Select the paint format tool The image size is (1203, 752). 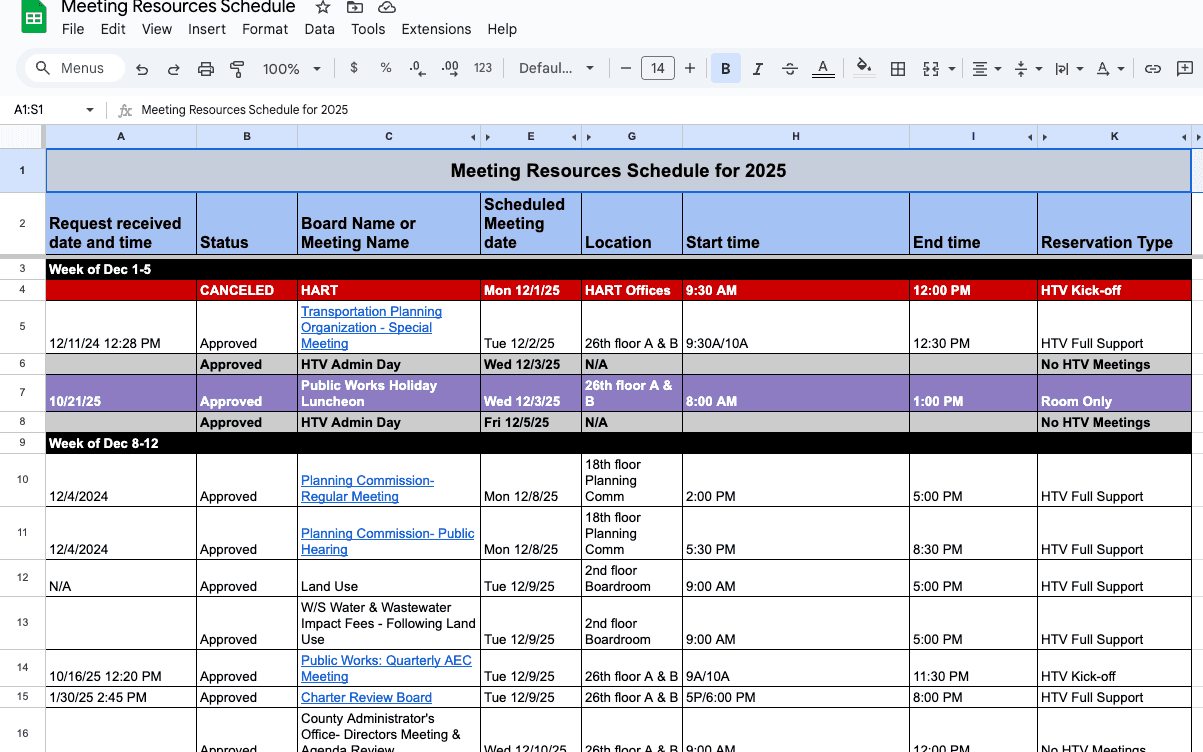tap(237, 69)
